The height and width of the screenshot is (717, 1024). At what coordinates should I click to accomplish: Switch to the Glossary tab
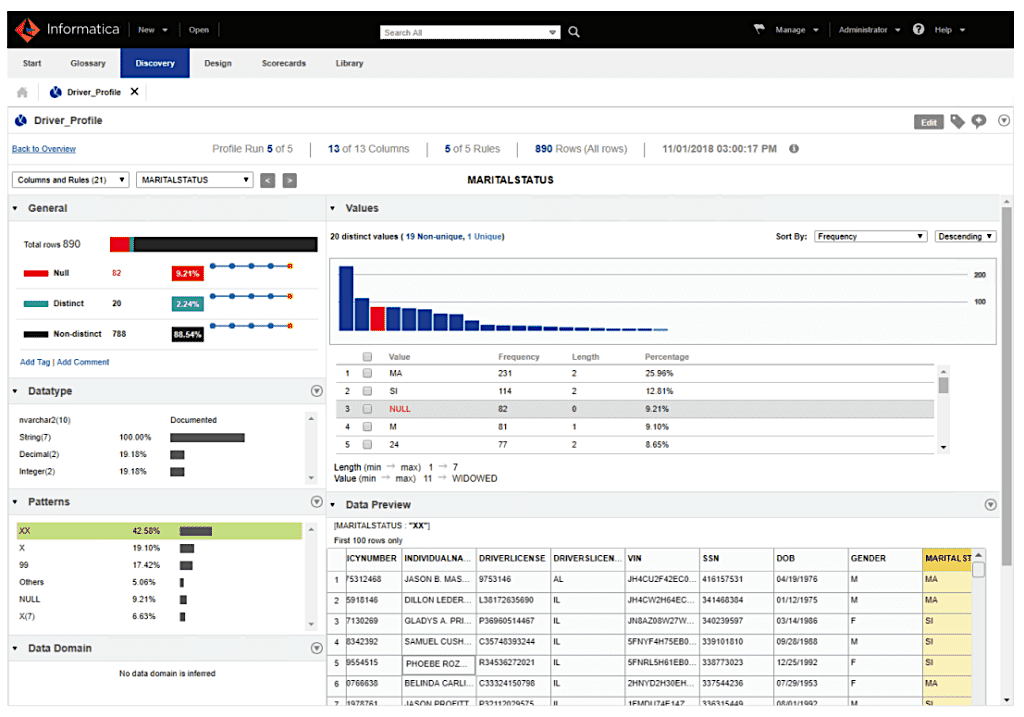[87, 62]
